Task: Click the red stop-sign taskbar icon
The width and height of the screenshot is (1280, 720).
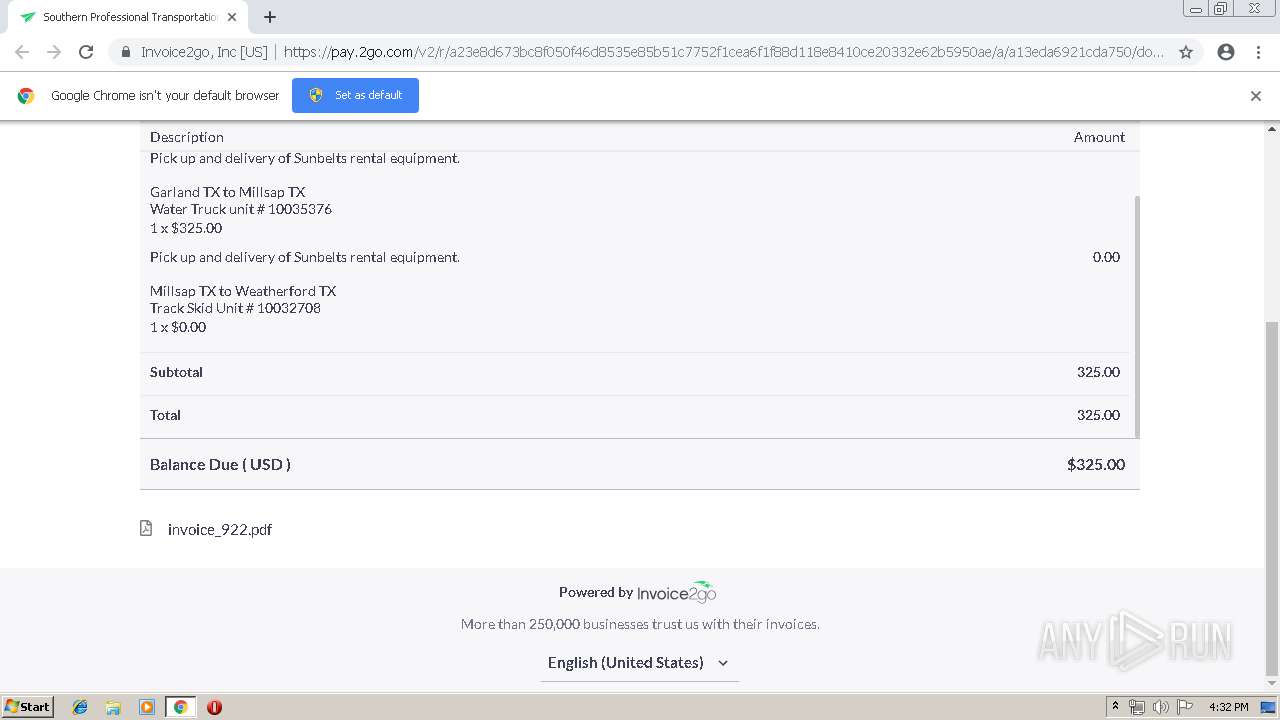Action: [x=214, y=707]
